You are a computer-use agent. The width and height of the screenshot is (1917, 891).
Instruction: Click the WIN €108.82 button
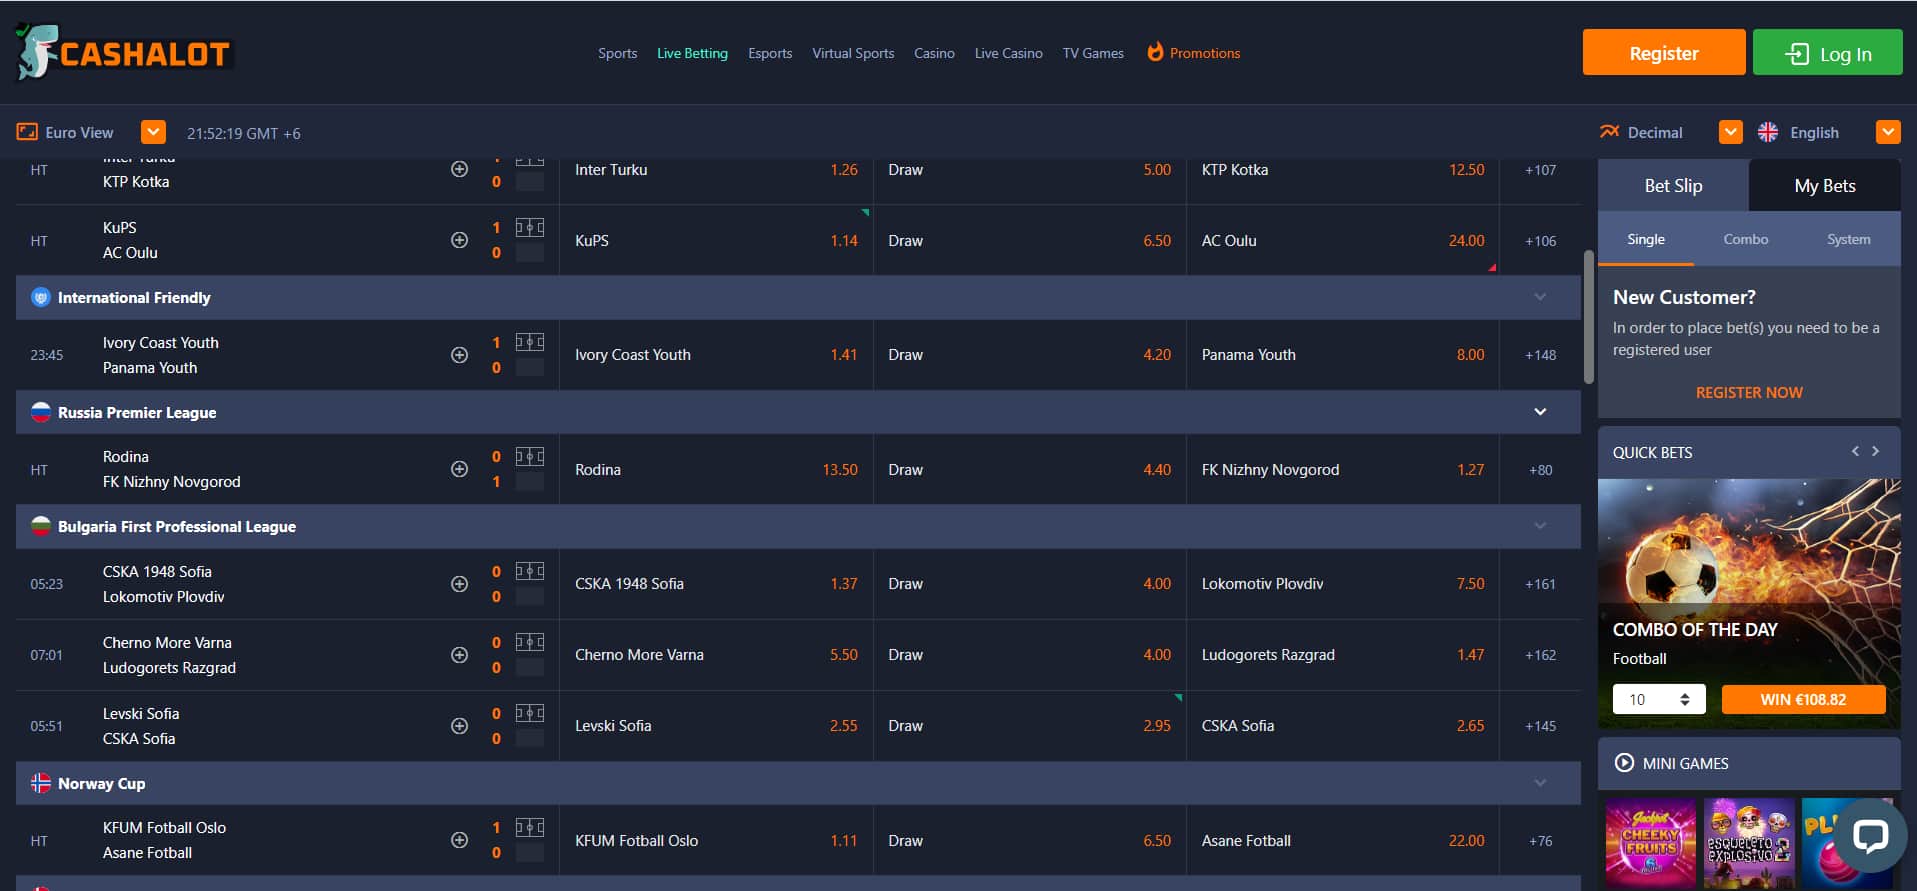click(x=1803, y=699)
